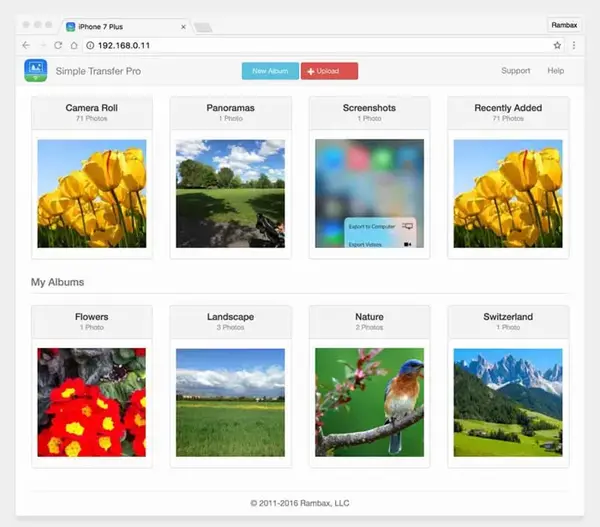This screenshot has height=527, width=600.
Task: Open the Support link
Action: [x=515, y=70]
